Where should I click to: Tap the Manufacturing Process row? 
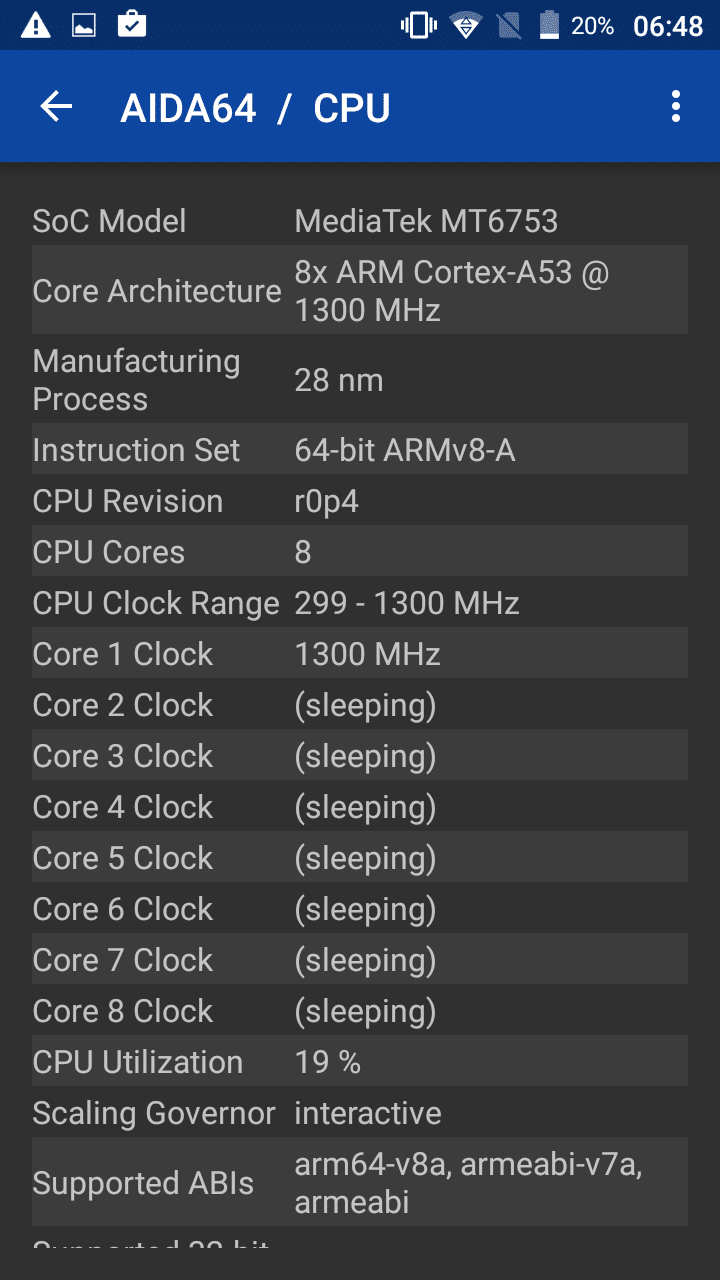coord(360,380)
